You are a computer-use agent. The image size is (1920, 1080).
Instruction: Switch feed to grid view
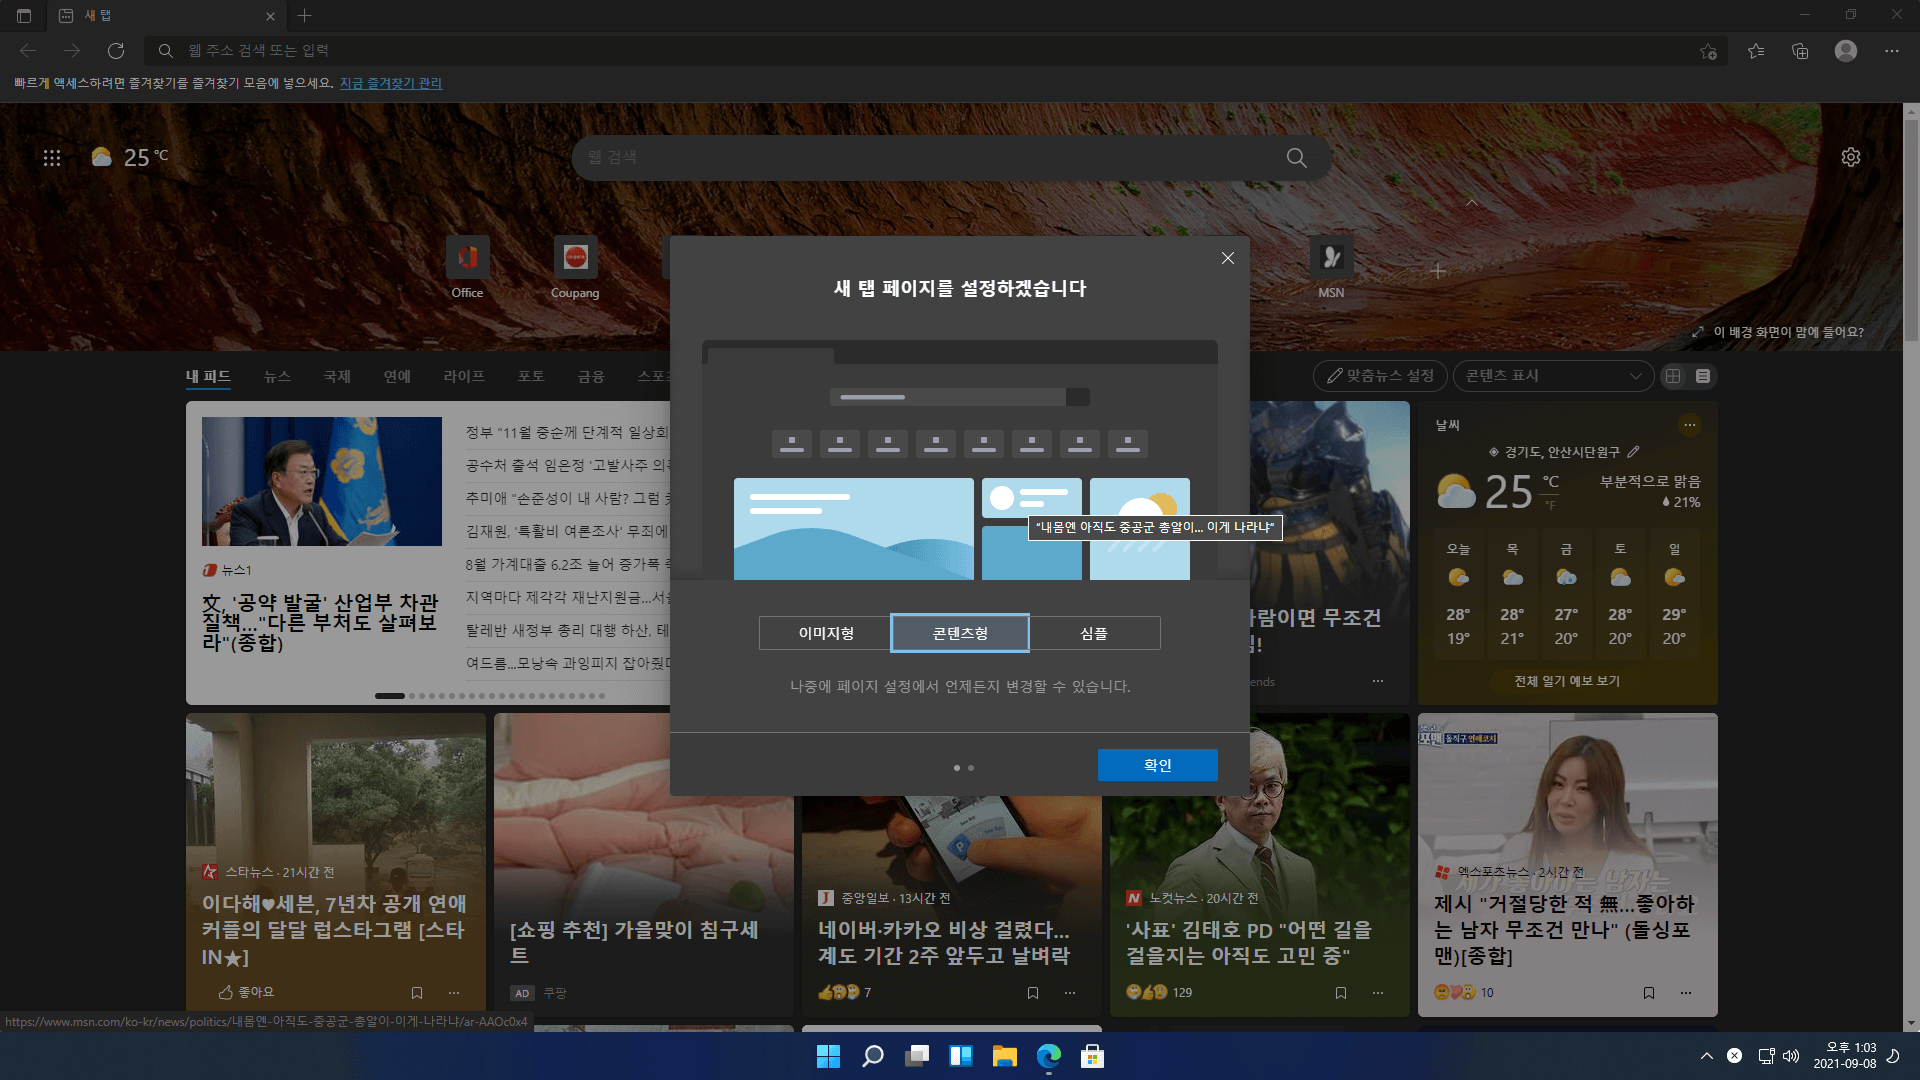pos(1673,376)
